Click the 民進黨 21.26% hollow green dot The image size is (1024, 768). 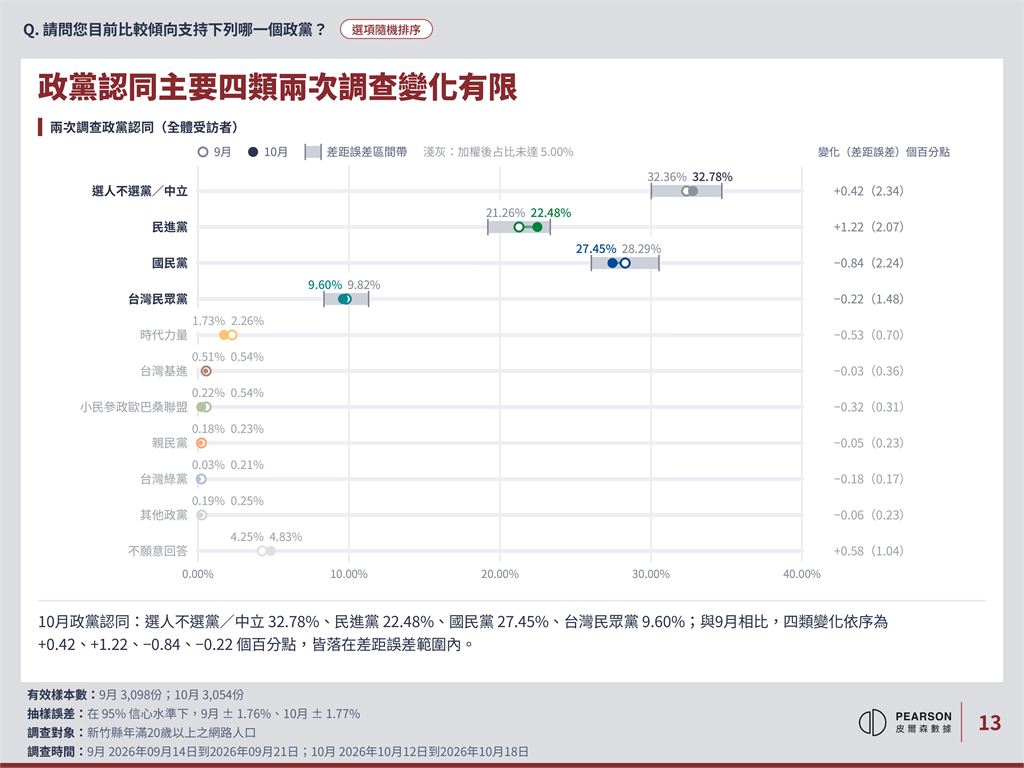point(519,227)
